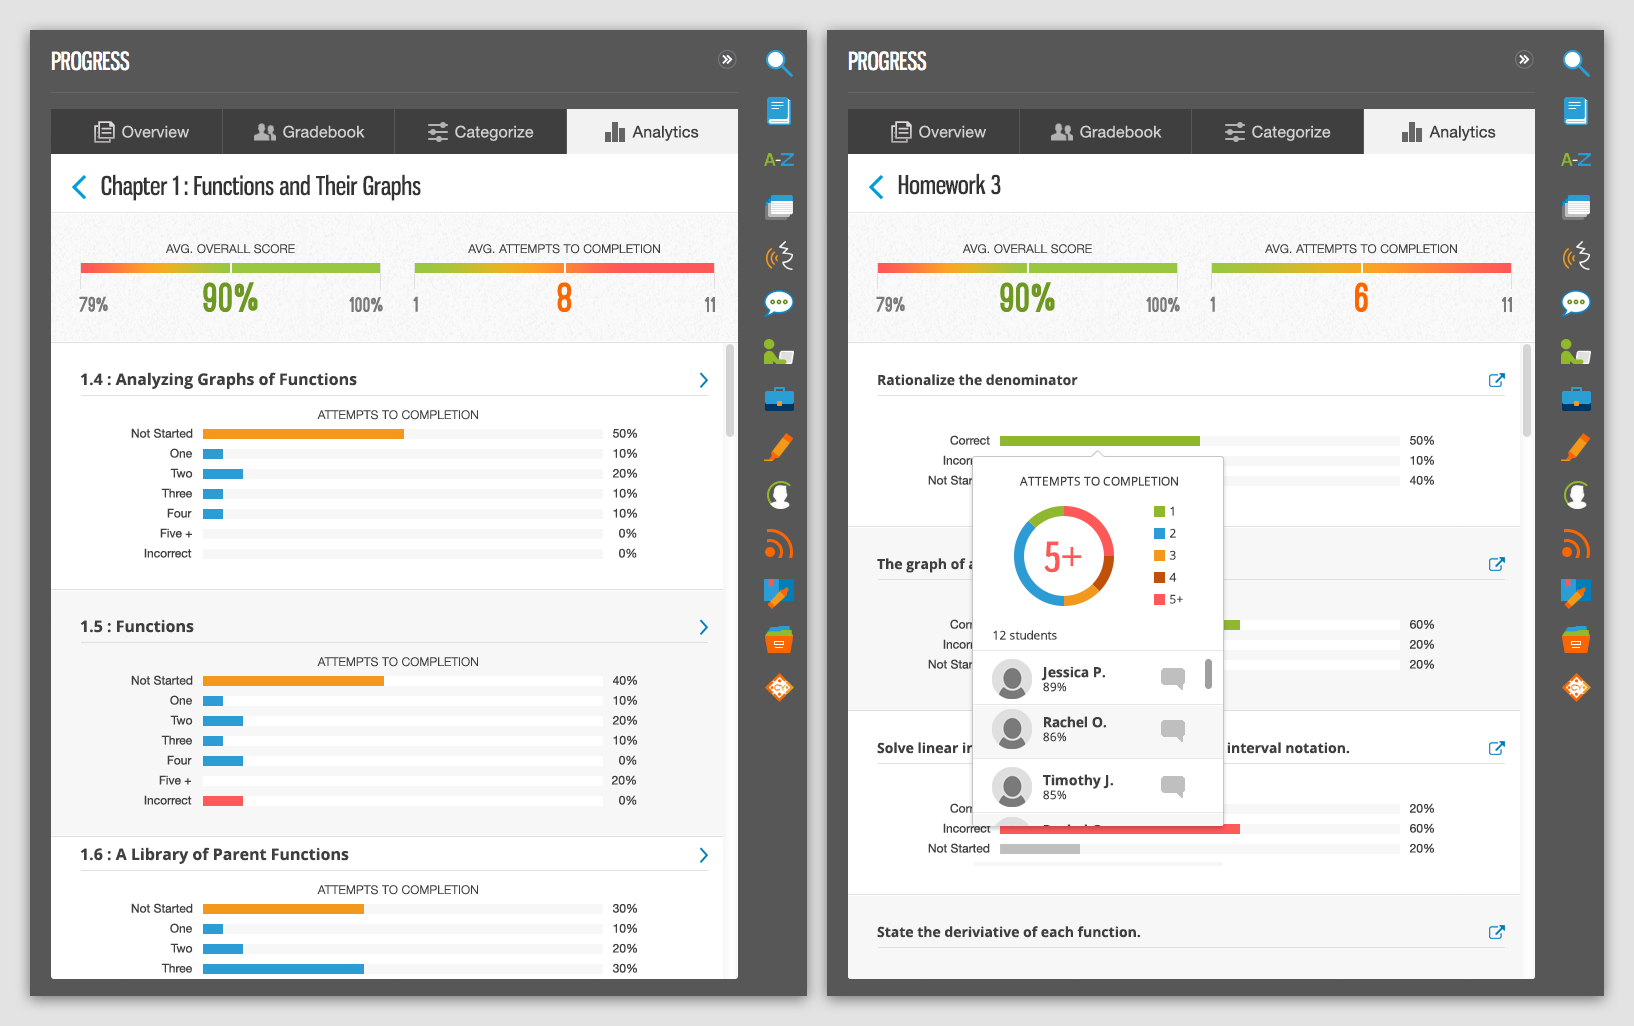
Task: Open external link for State the derivative question
Action: pyautogui.click(x=1496, y=932)
